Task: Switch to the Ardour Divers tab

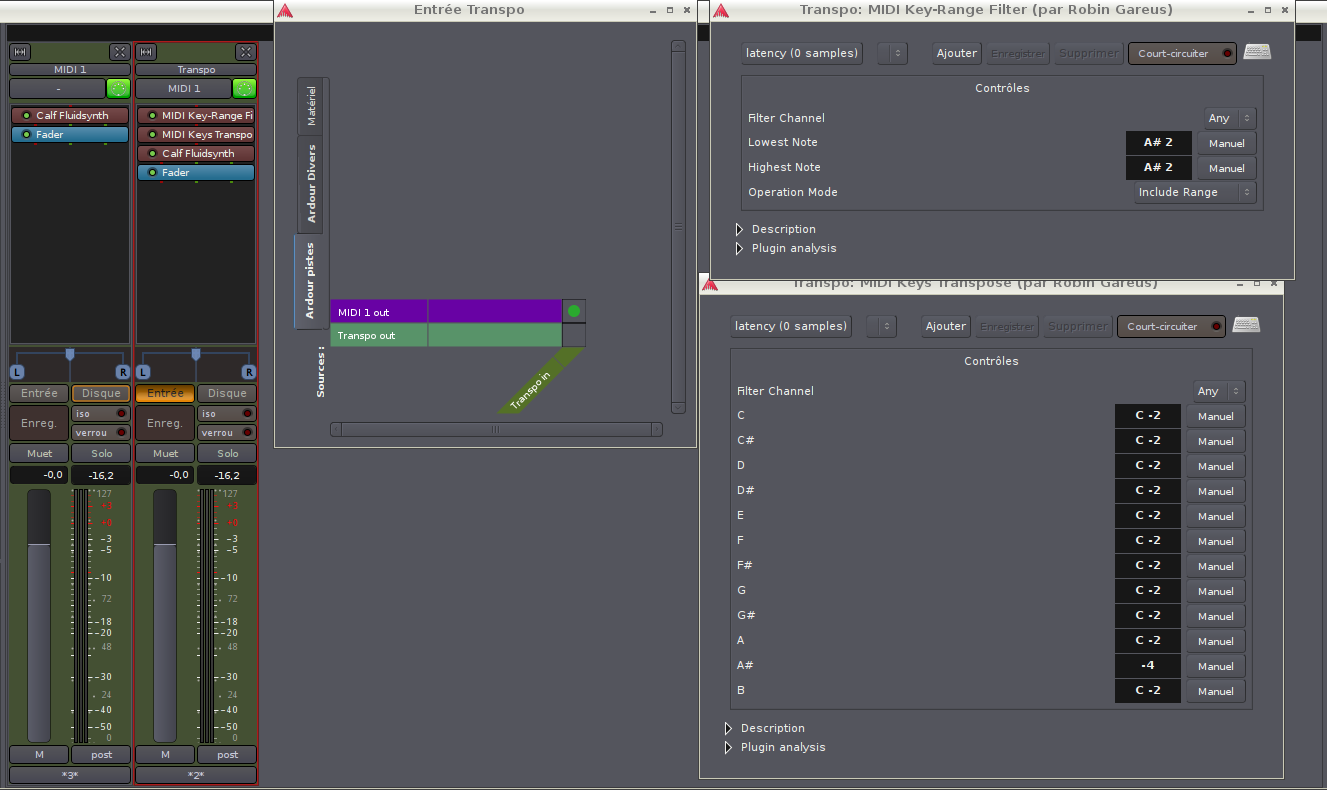Action: pos(312,184)
